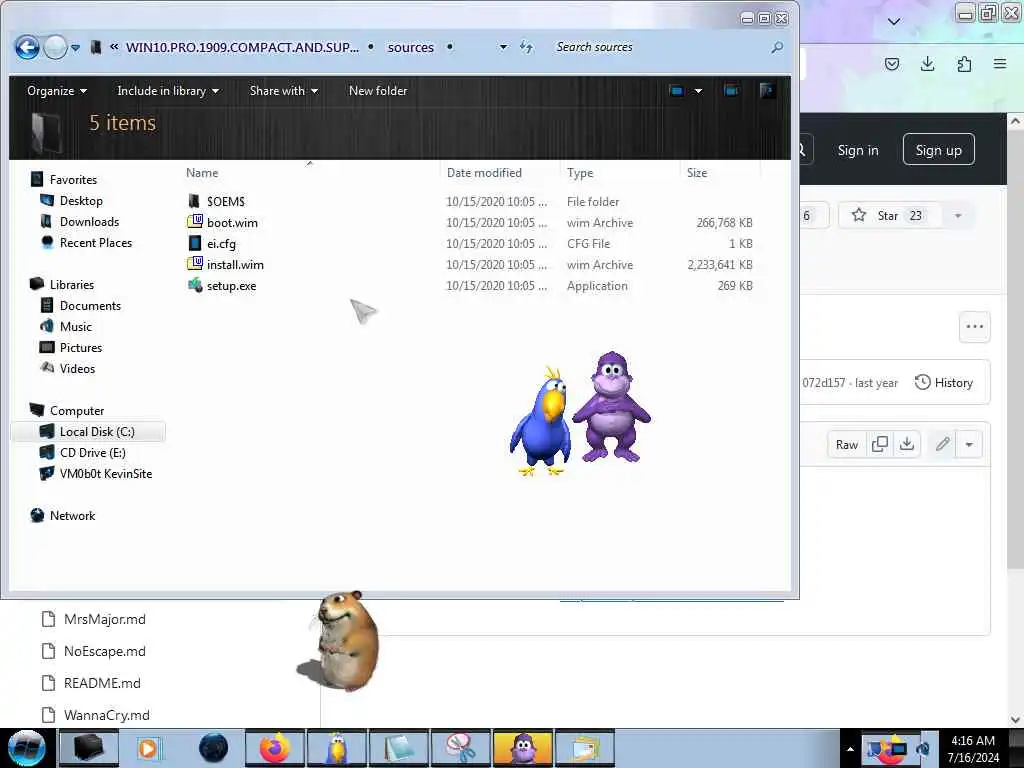
Task: Open the Organize menu
Action: (x=57, y=91)
